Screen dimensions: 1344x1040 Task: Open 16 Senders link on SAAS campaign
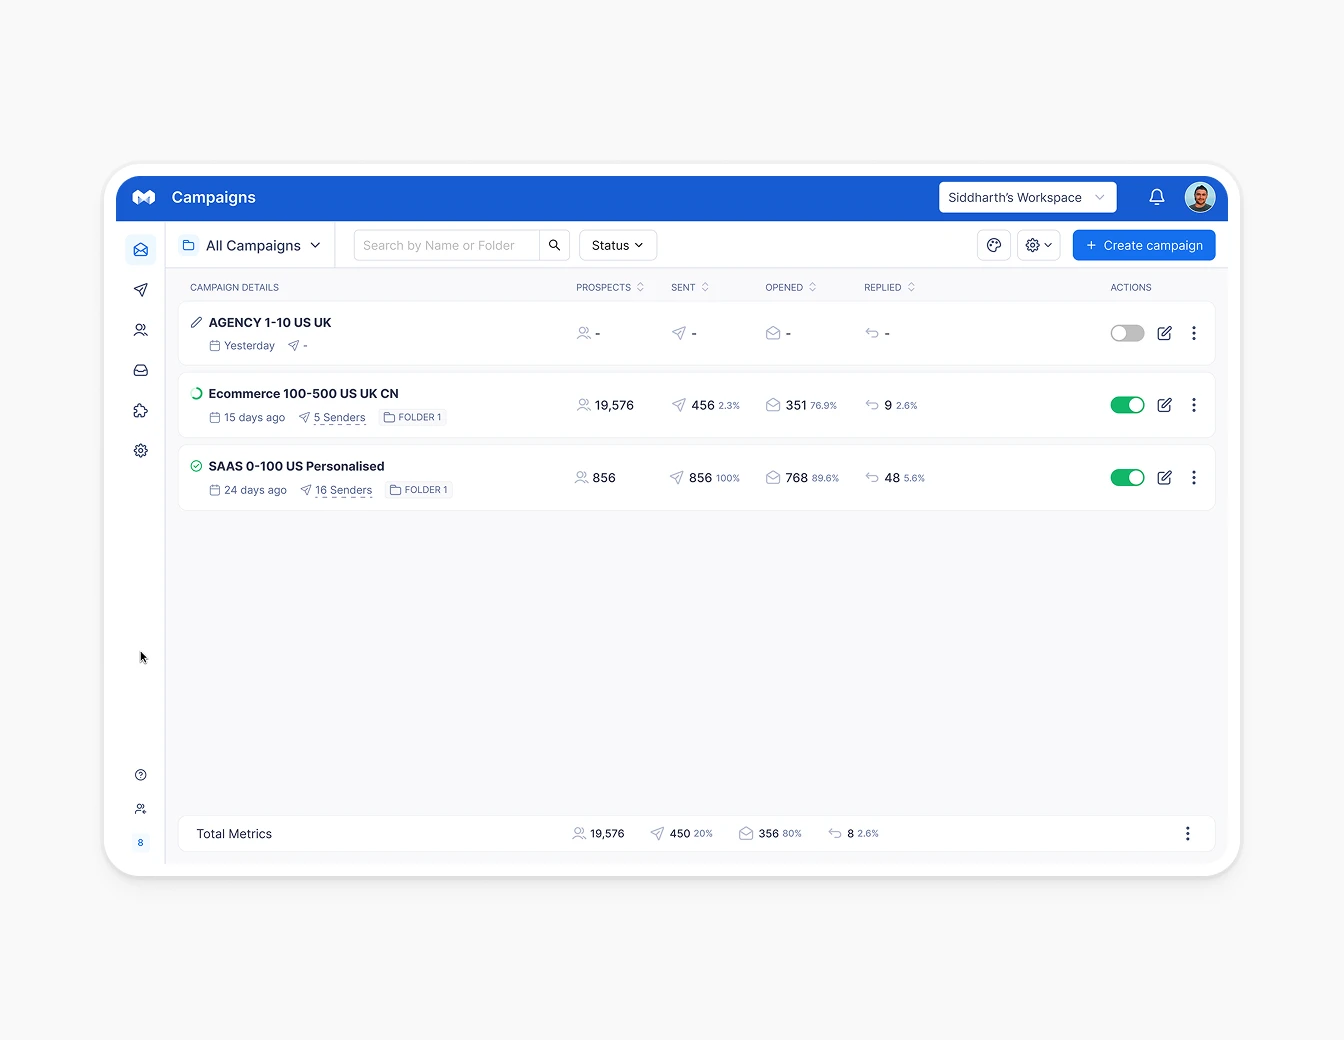(x=344, y=490)
